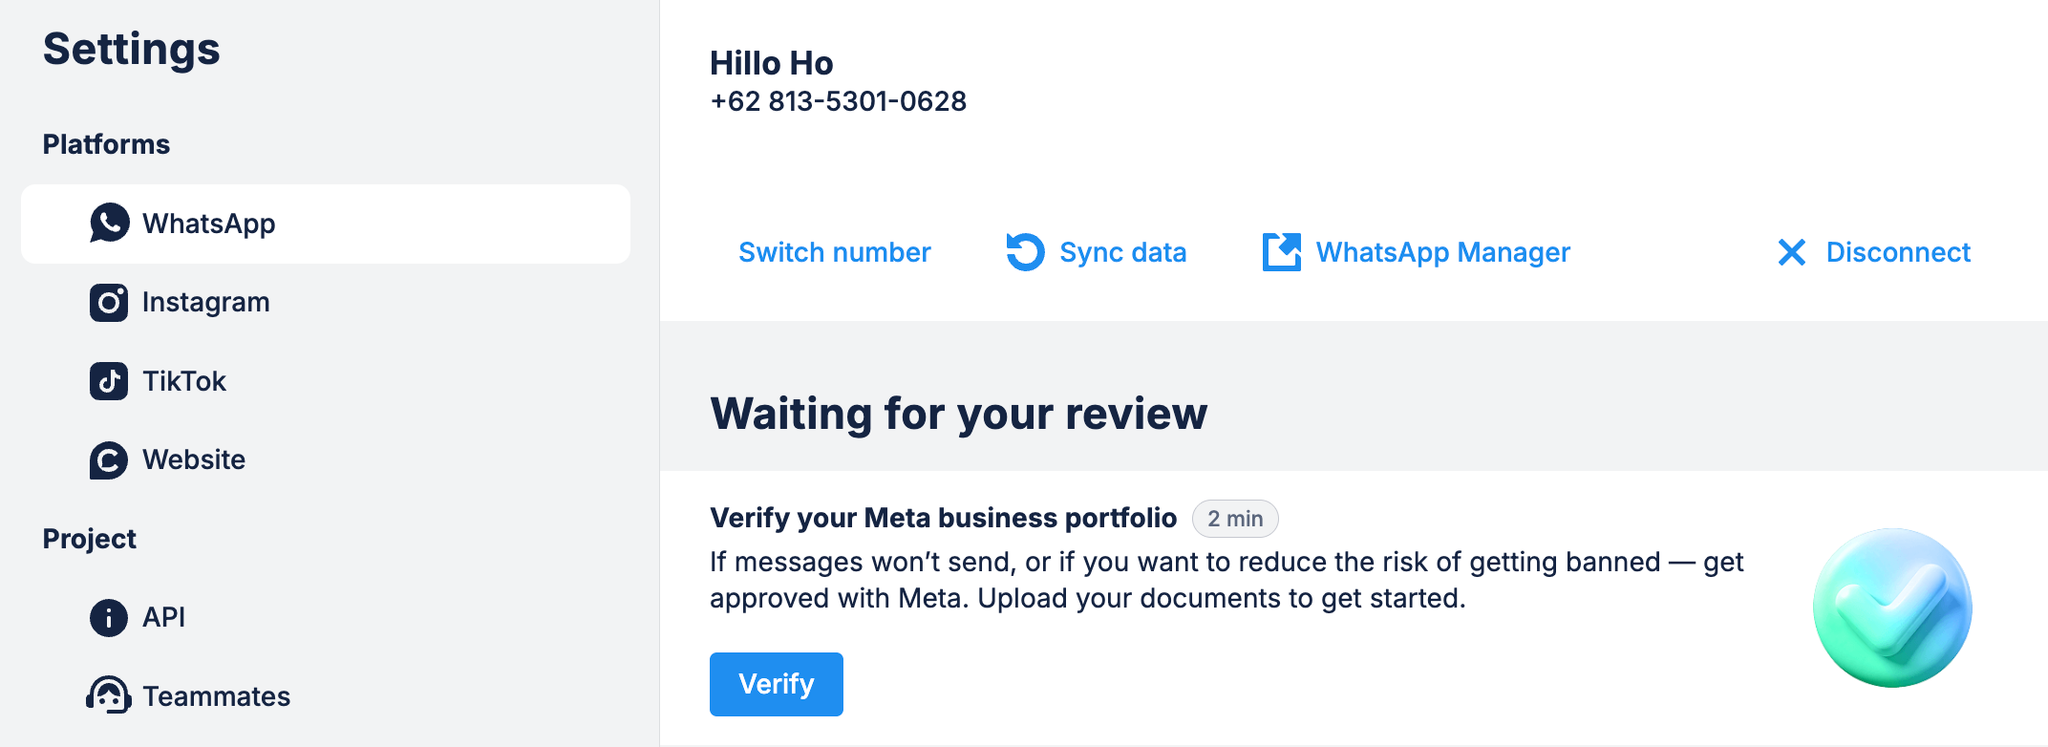The image size is (2048, 747).
Task: Click the Teammates headset icon
Action: coord(109,696)
